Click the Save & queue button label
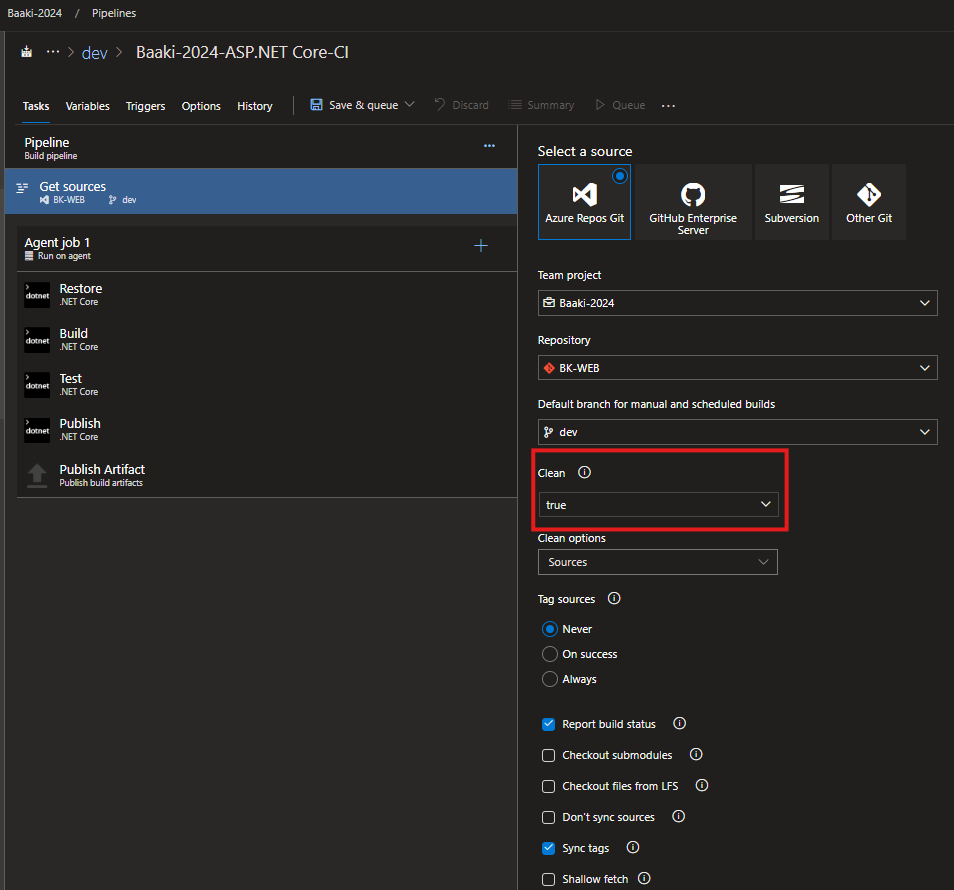 pos(363,105)
